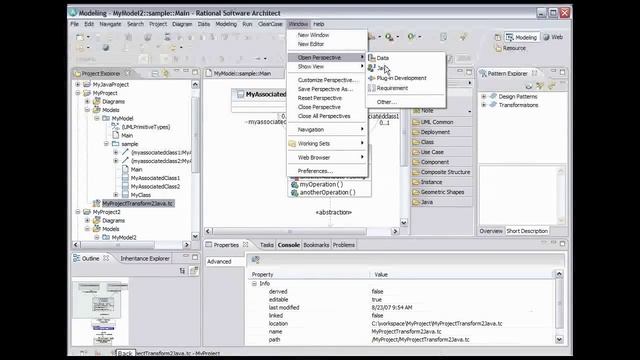Open the Geometric Shapes palette drawer
The image size is (640, 360).
[x=442, y=192]
